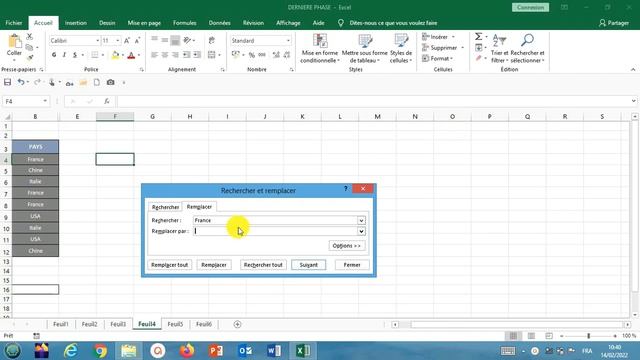Switch to the Affichage tab
This screenshot has height=360, width=640.
(288, 23)
